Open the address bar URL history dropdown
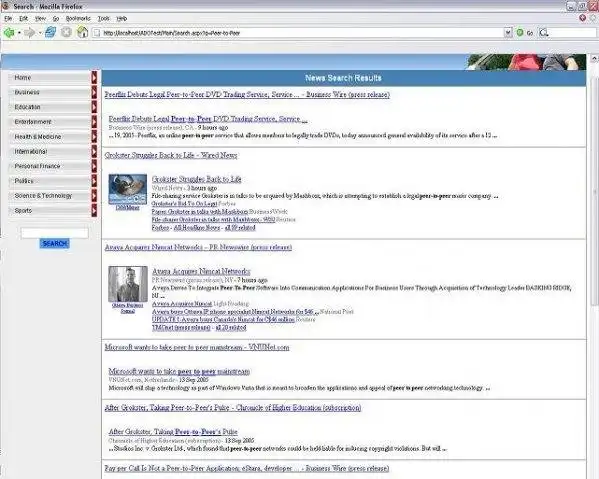The width and height of the screenshot is (599, 479). (x=508, y=33)
